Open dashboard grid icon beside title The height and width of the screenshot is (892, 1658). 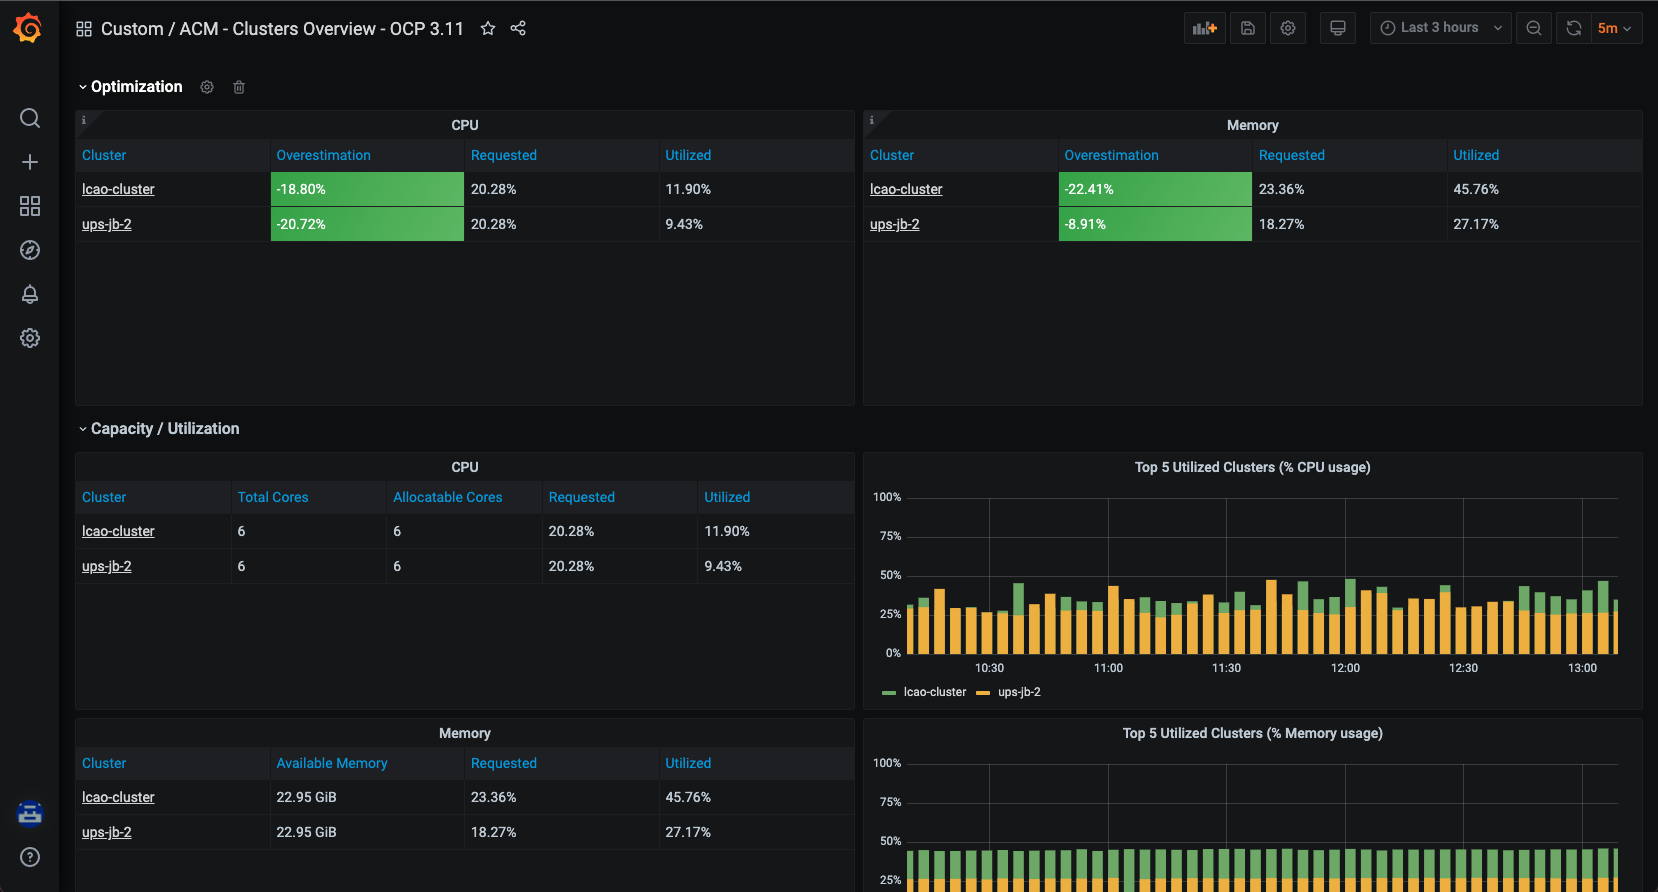click(84, 29)
